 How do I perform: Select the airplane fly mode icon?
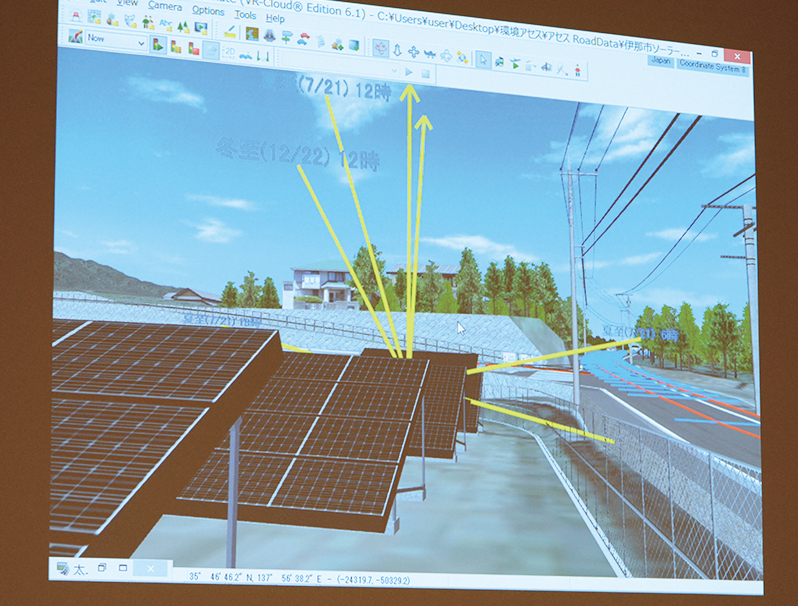point(430,53)
